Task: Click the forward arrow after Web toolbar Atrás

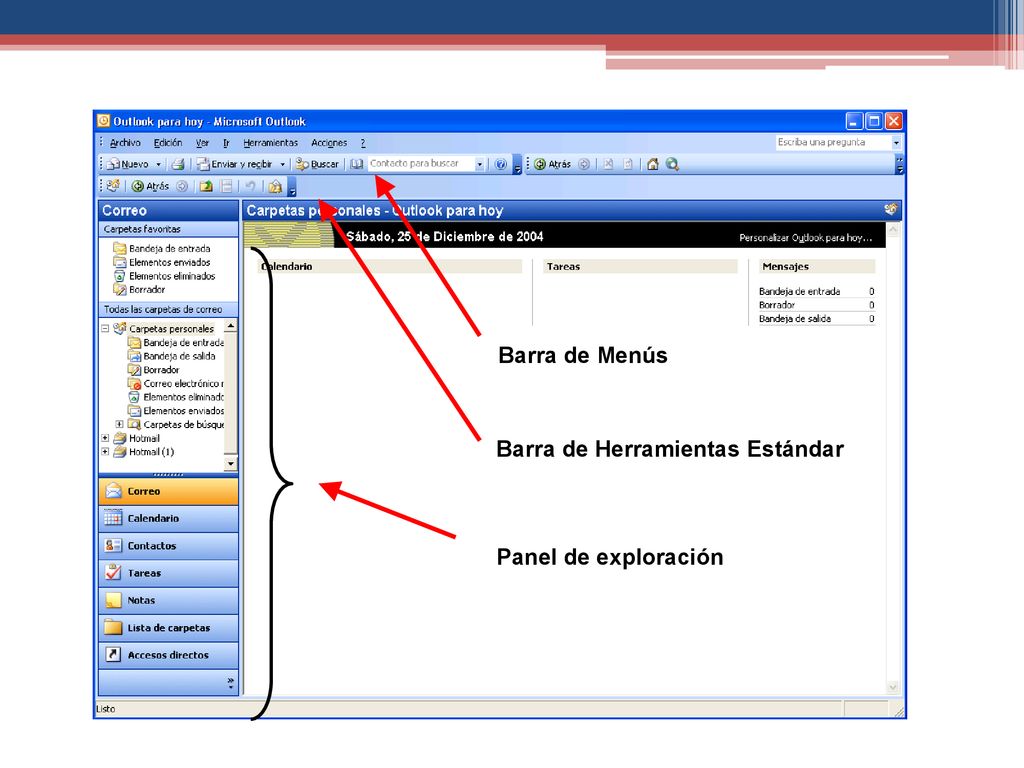Action: (x=584, y=164)
